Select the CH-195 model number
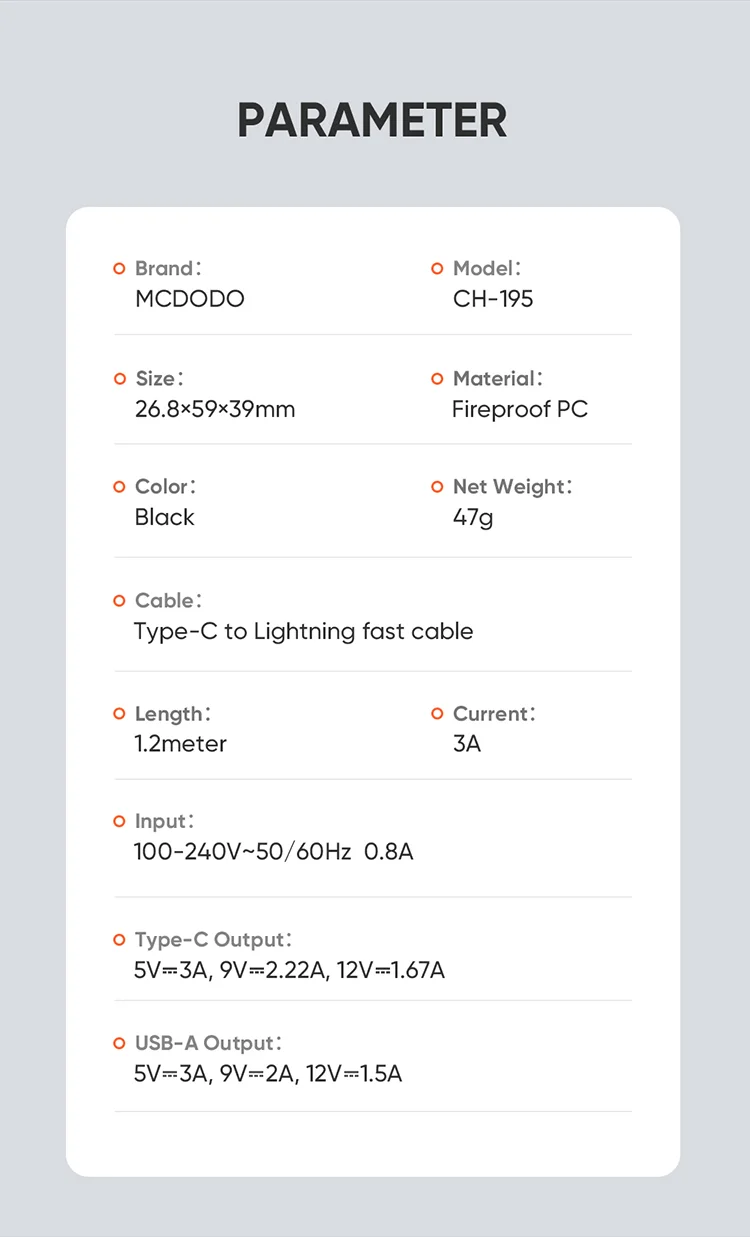 [493, 299]
